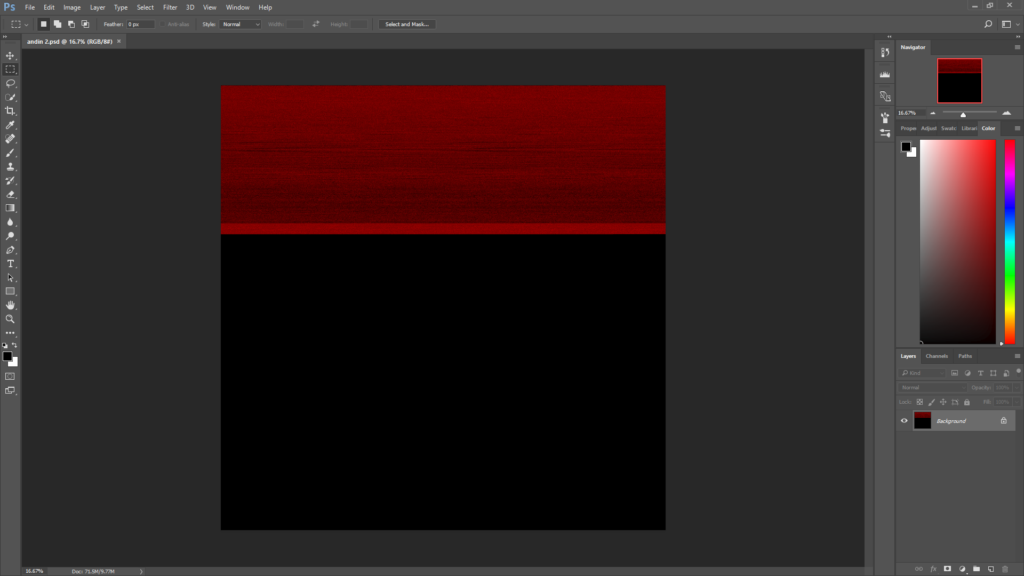This screenshot has width=1024, height=576.
Task: Select the Hand tool
Action: (x=10, y=305)
